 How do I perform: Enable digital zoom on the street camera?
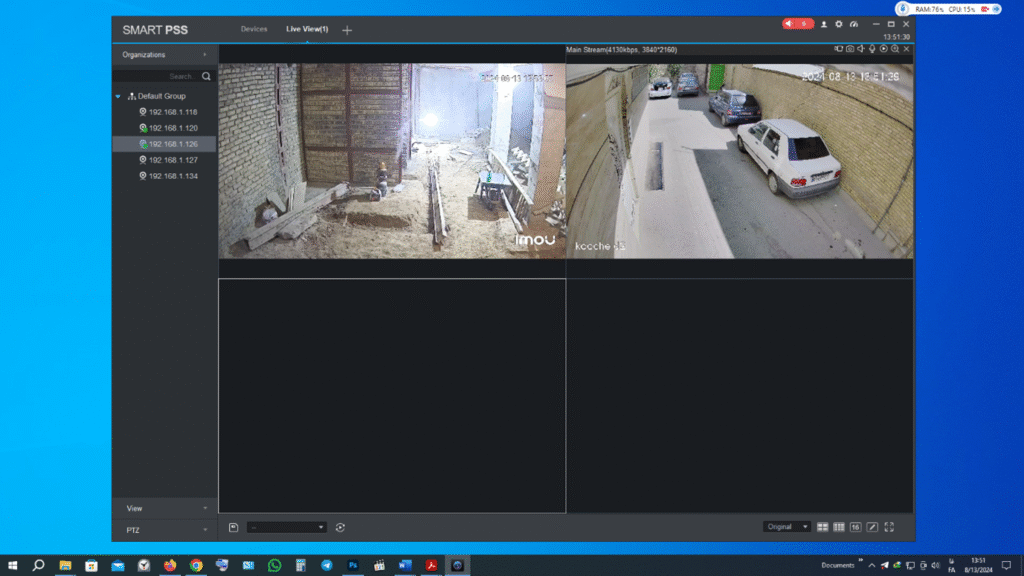tap(895, 49)
